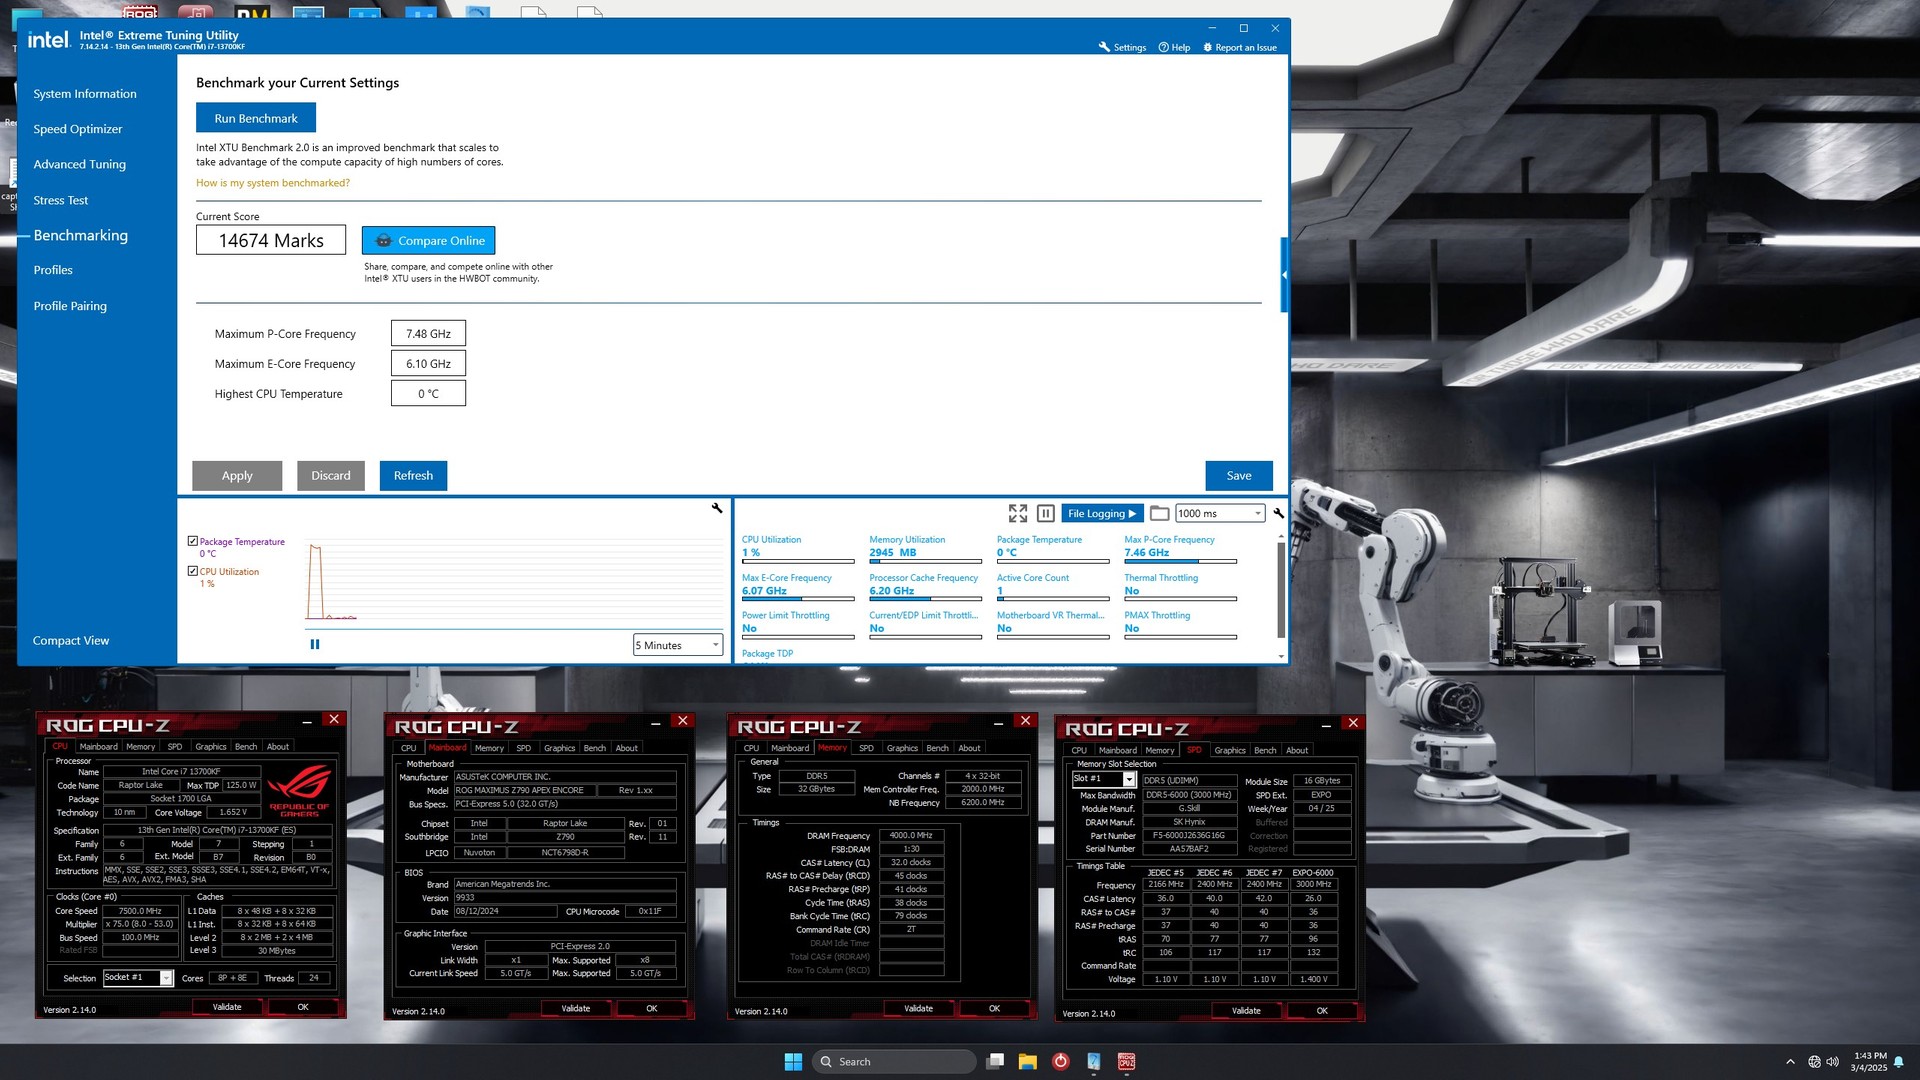Viewport: 1920px width, 1080px height.
Task: Click the Processor Cache Frequency progress bar
Action: tap(925, 599)
